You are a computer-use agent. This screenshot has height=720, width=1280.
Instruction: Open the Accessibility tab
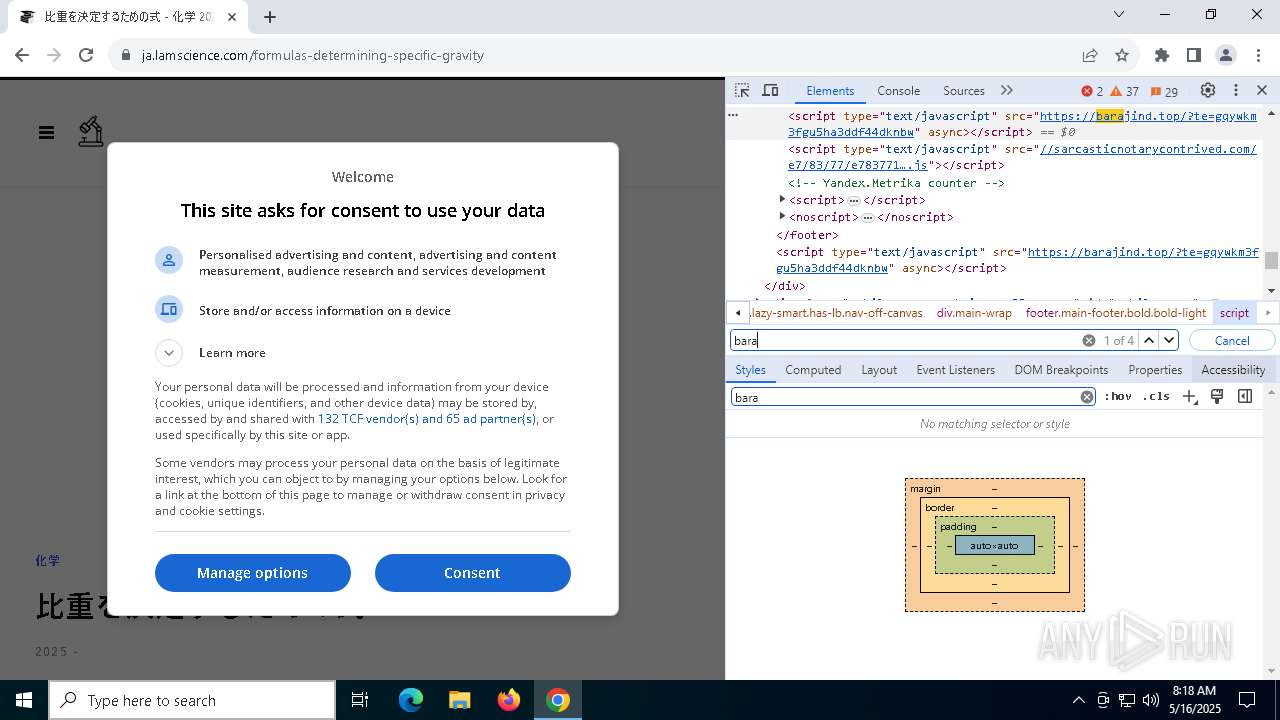(1233, 369)
